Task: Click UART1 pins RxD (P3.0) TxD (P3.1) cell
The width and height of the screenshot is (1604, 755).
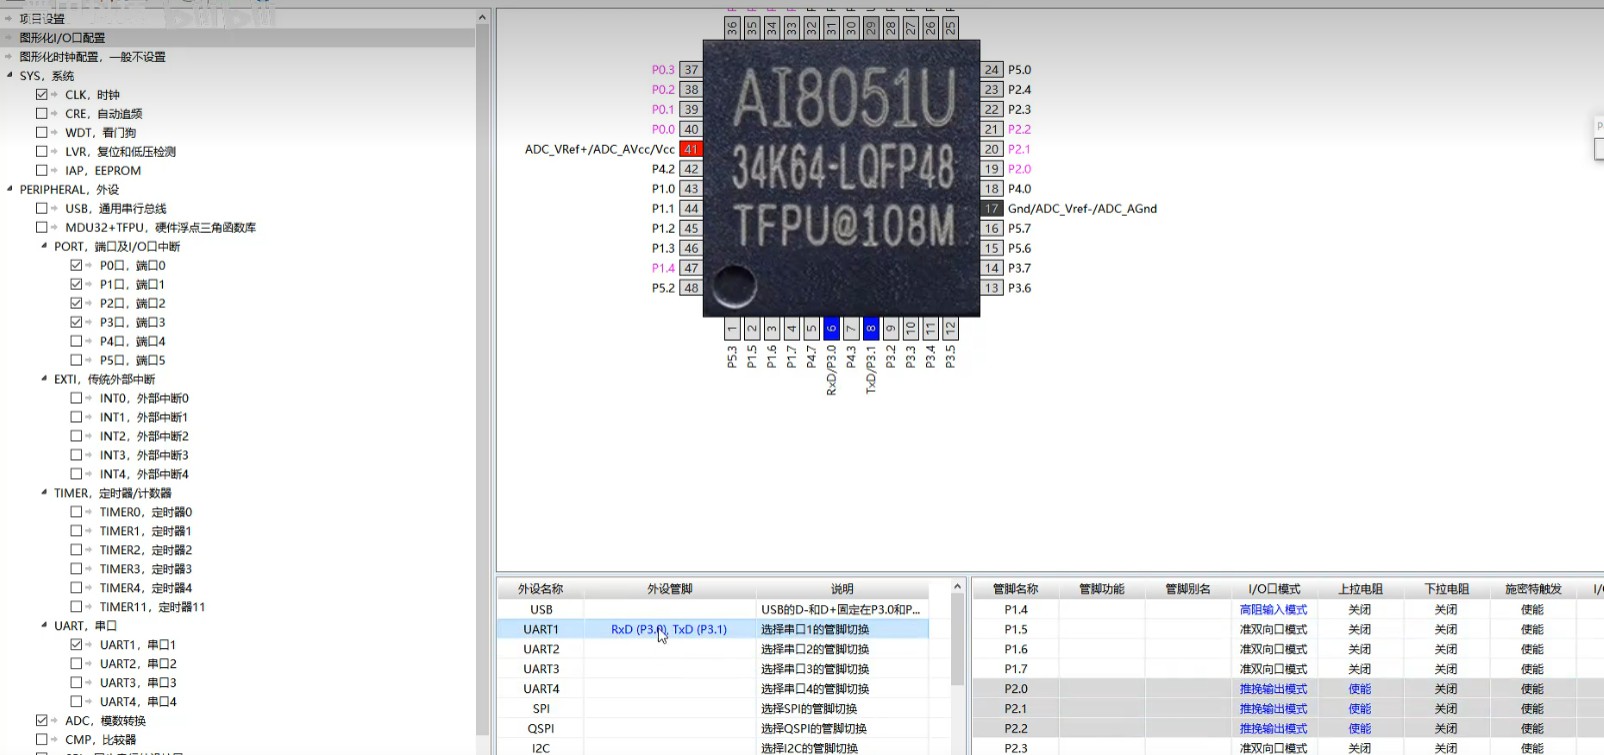Action: 669,629
